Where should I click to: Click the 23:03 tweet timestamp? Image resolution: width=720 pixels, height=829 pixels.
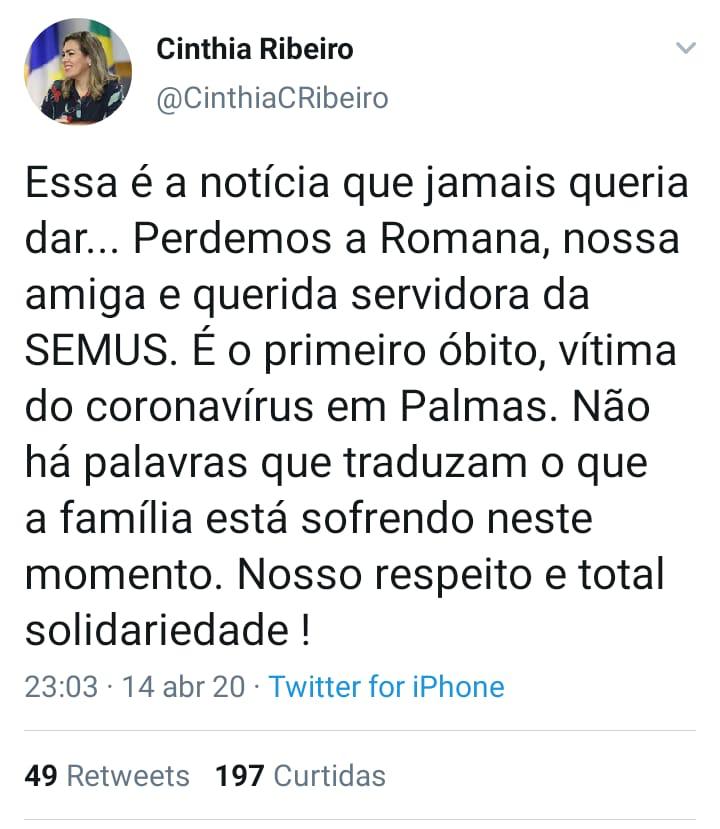click(x=60, y=687)
